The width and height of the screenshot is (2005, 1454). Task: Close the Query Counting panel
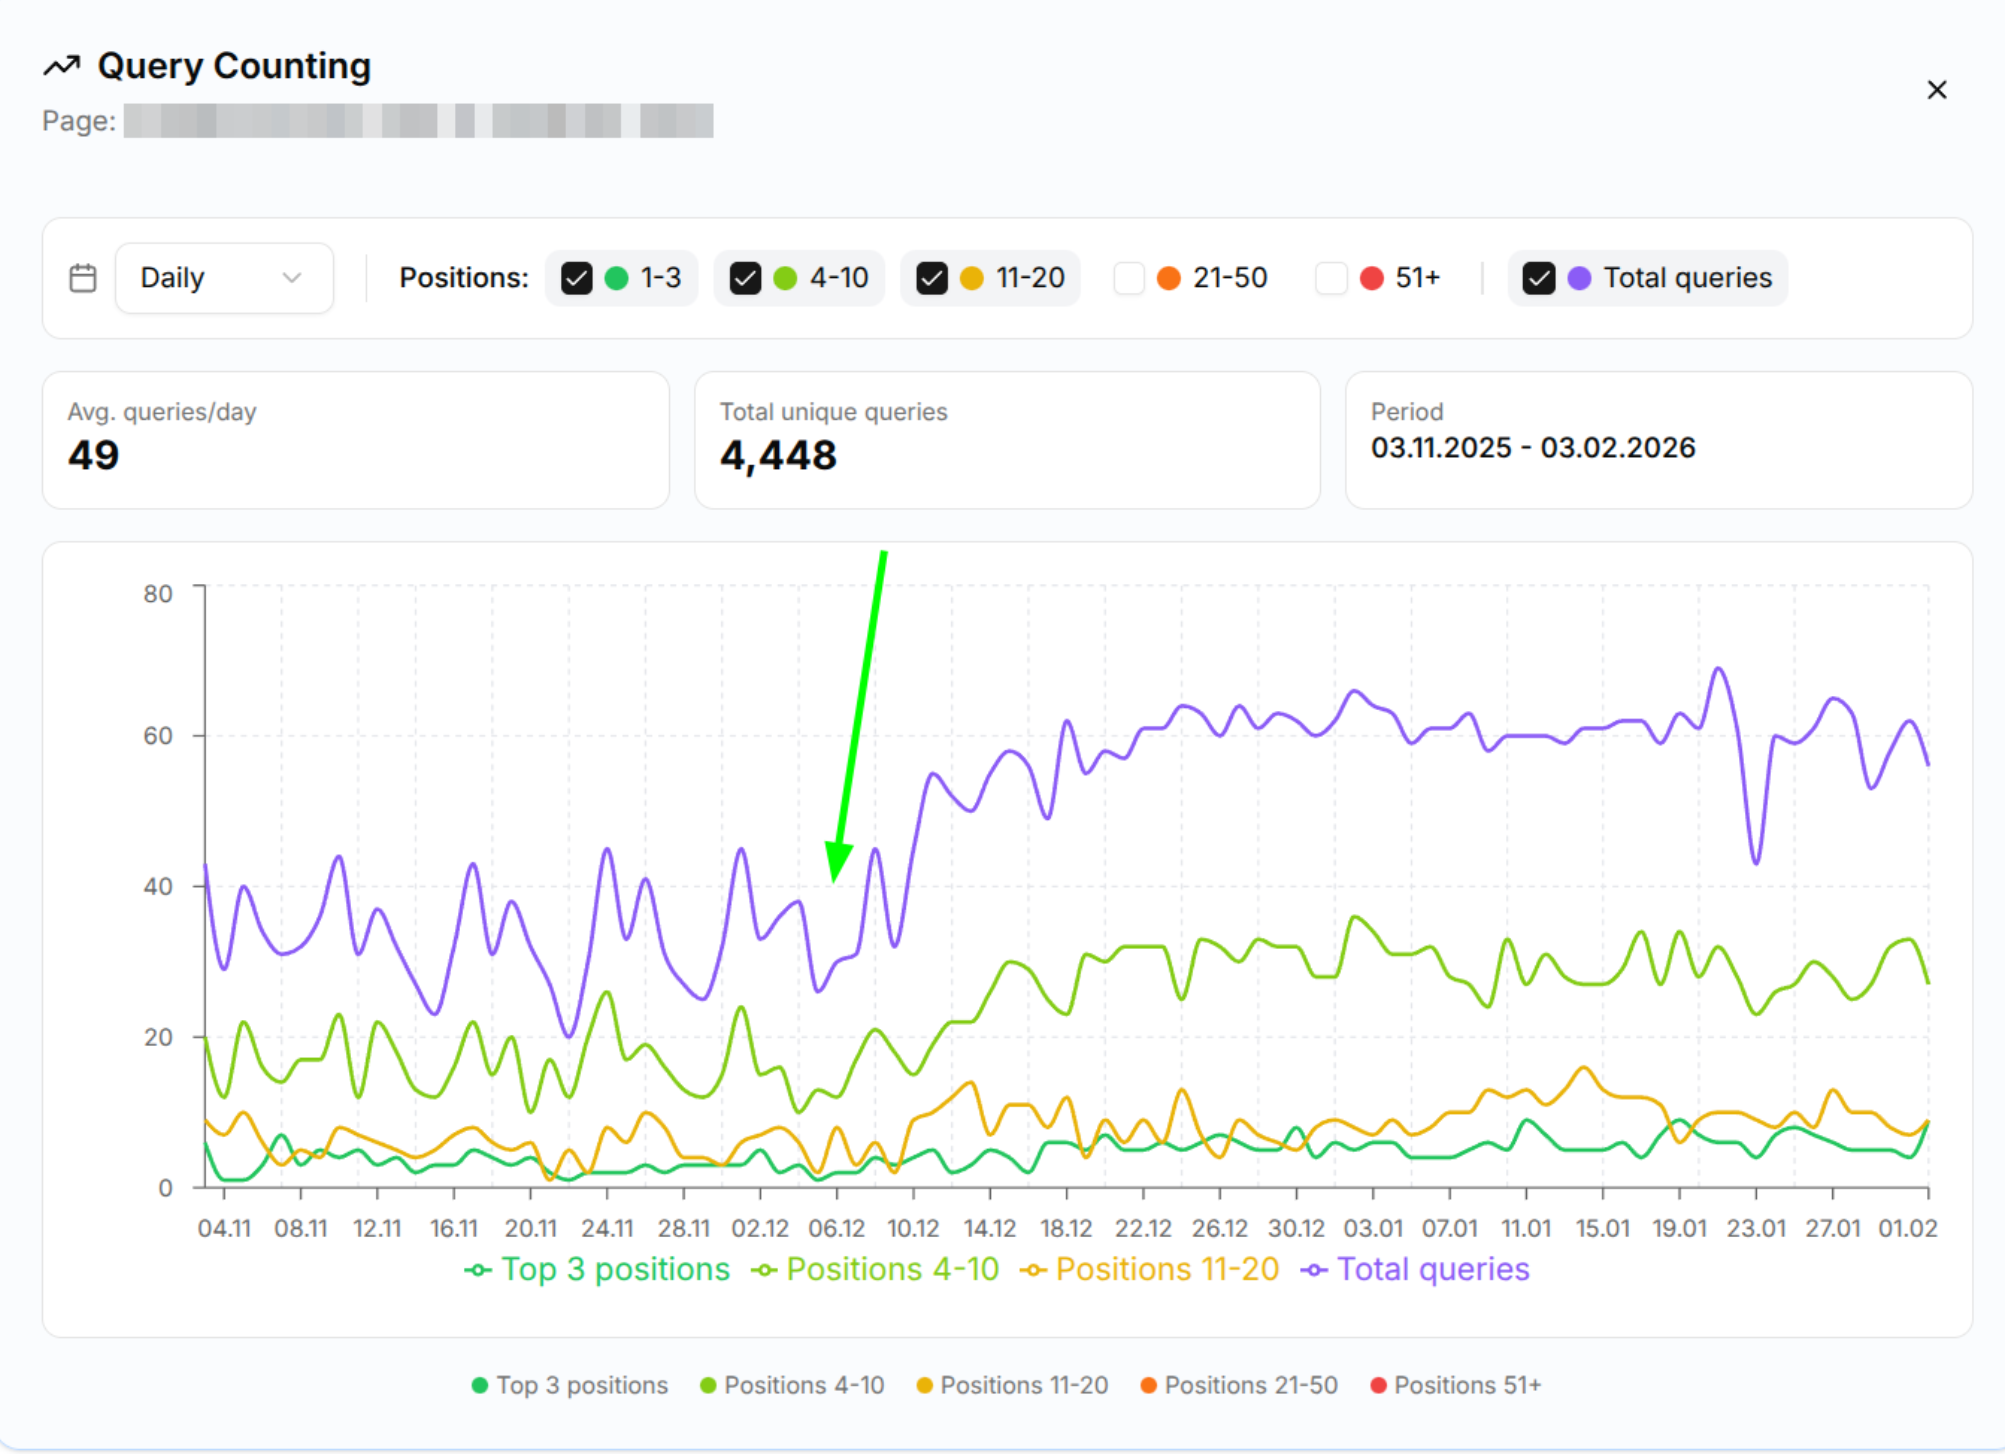coord(1936,89)
